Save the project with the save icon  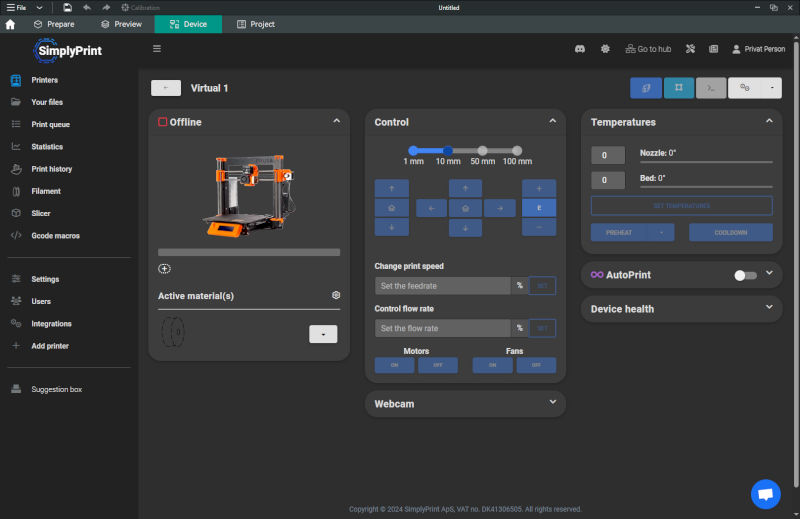point(67,8)
